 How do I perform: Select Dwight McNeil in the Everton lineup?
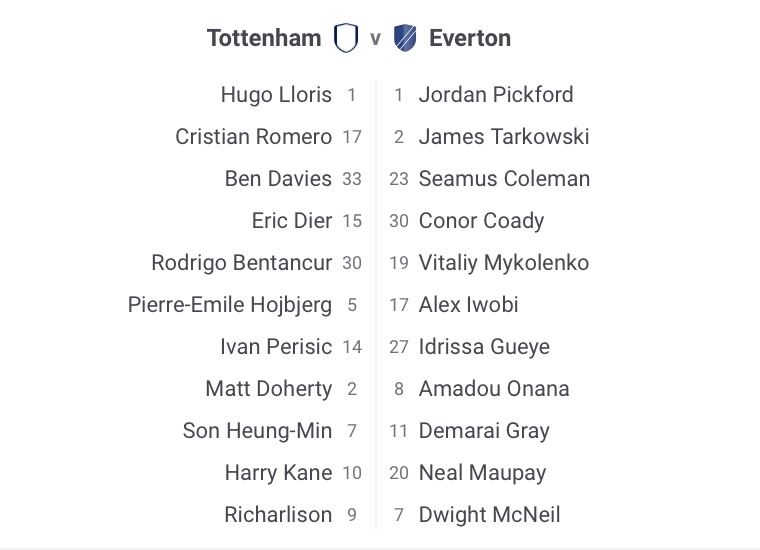489,515
